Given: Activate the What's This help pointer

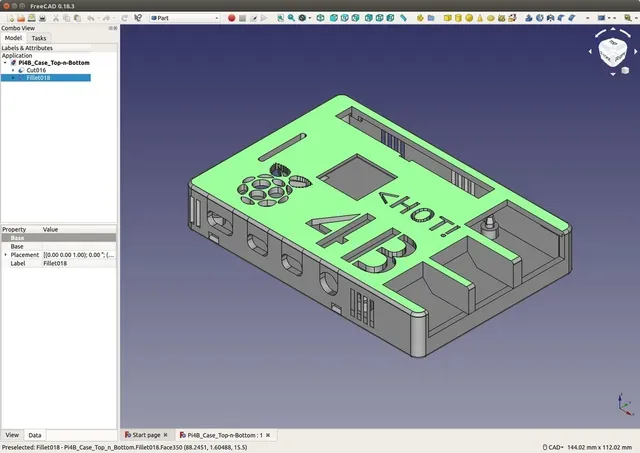Looking at the screenshot, I should (138, 18).
